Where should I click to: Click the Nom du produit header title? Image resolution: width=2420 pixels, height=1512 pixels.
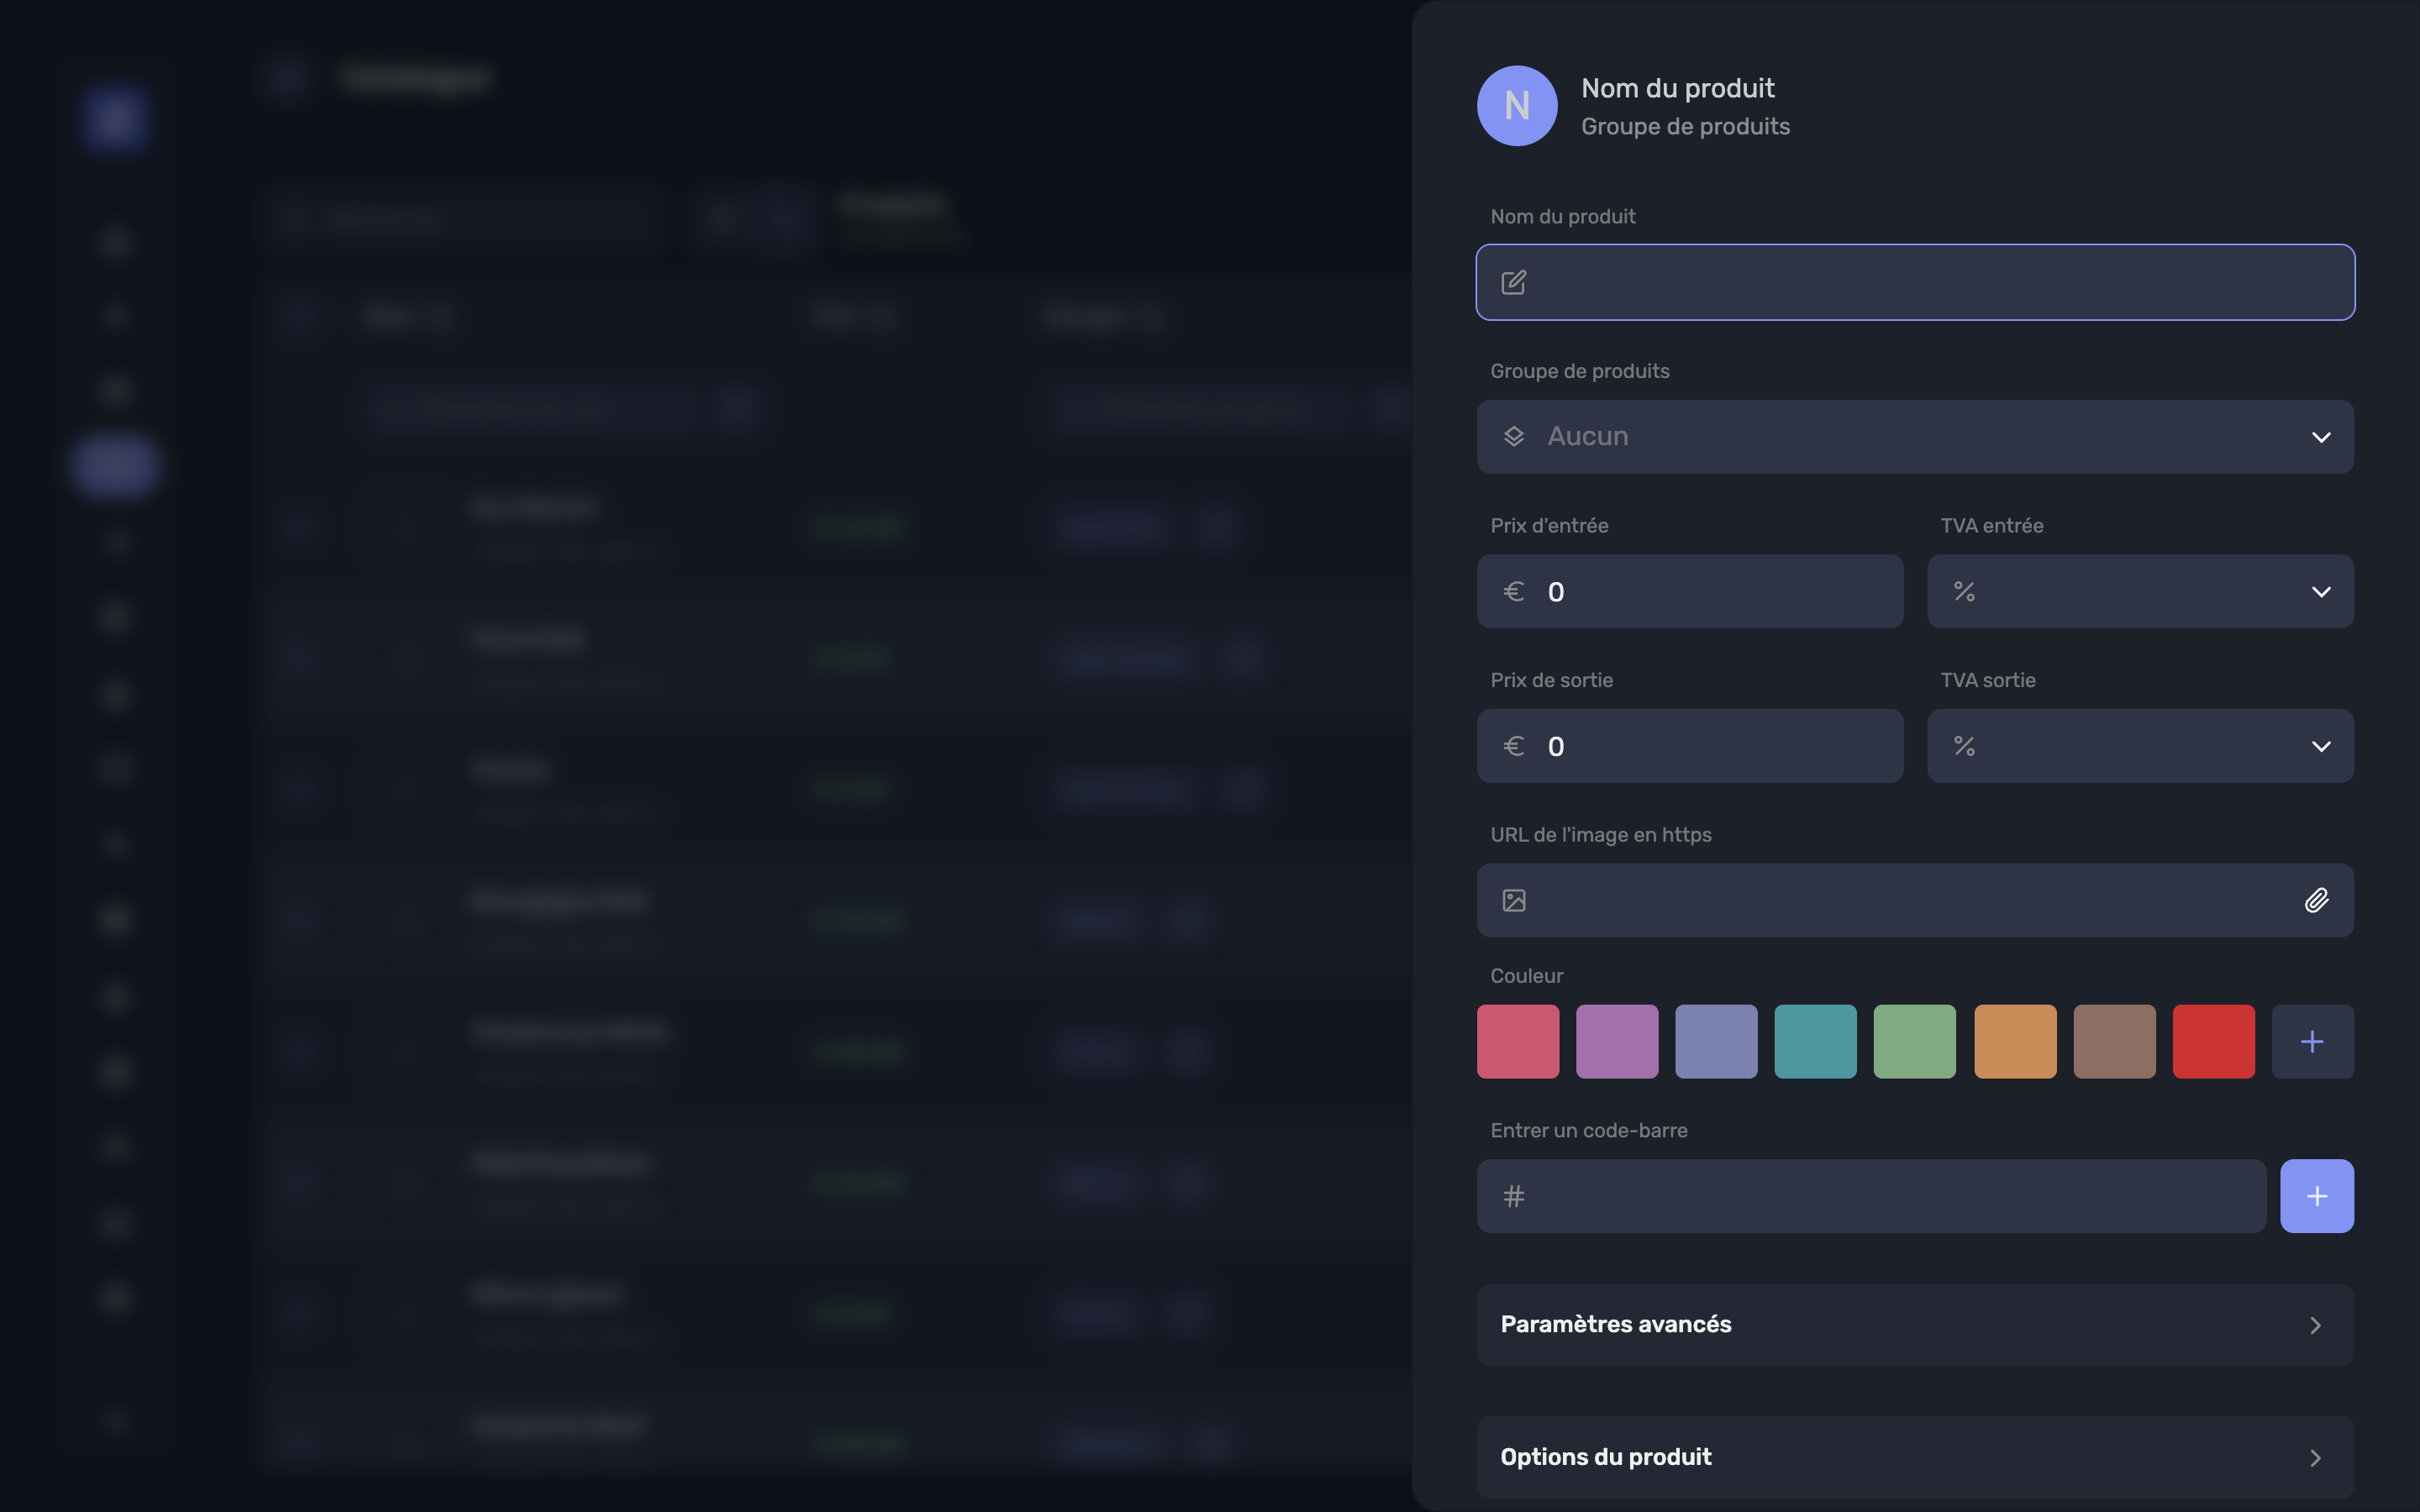click(x=1677, y=88)
